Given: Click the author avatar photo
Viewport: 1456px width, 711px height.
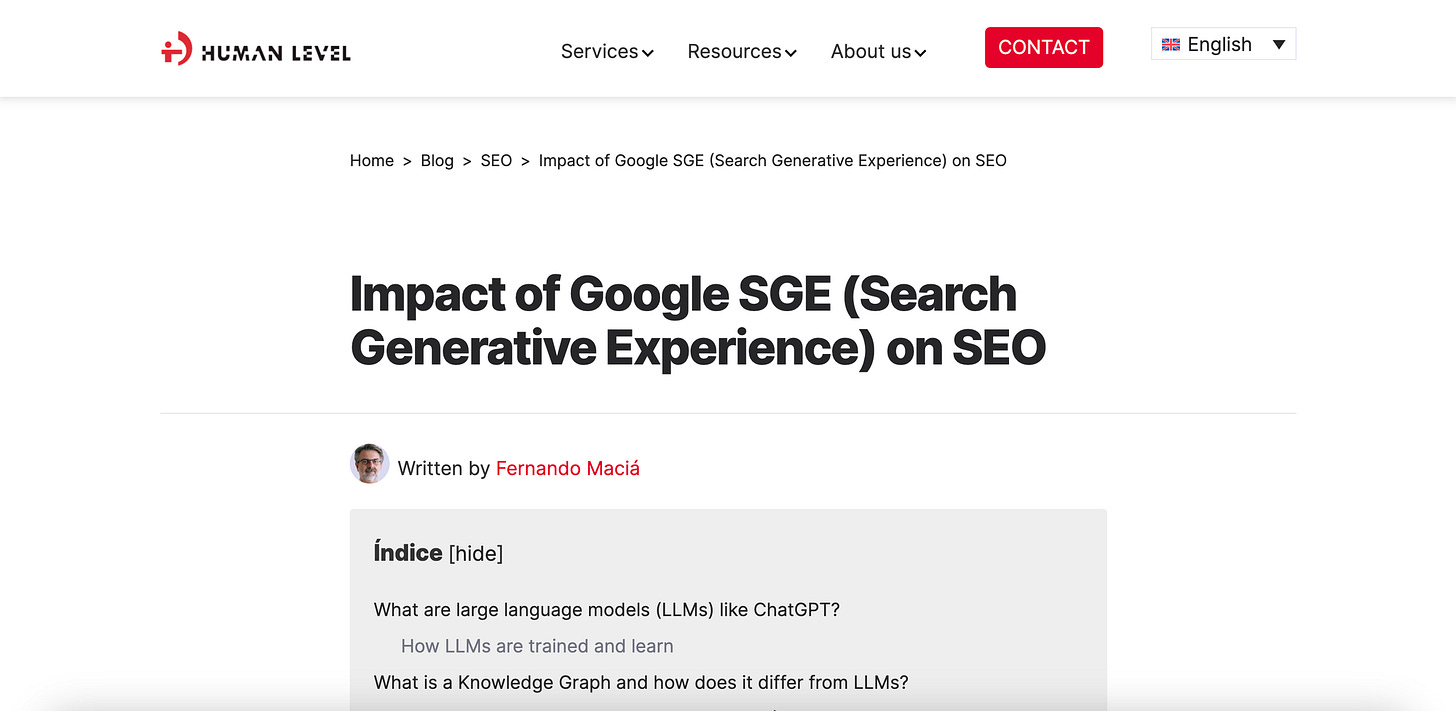Looking at the screenshot, I should [x=369, y=464].
